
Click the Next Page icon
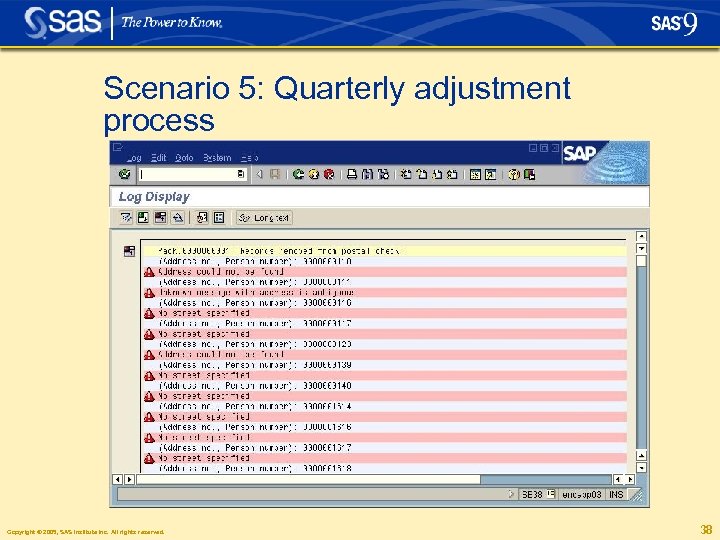pyautogui.click(x=437, y=174)
